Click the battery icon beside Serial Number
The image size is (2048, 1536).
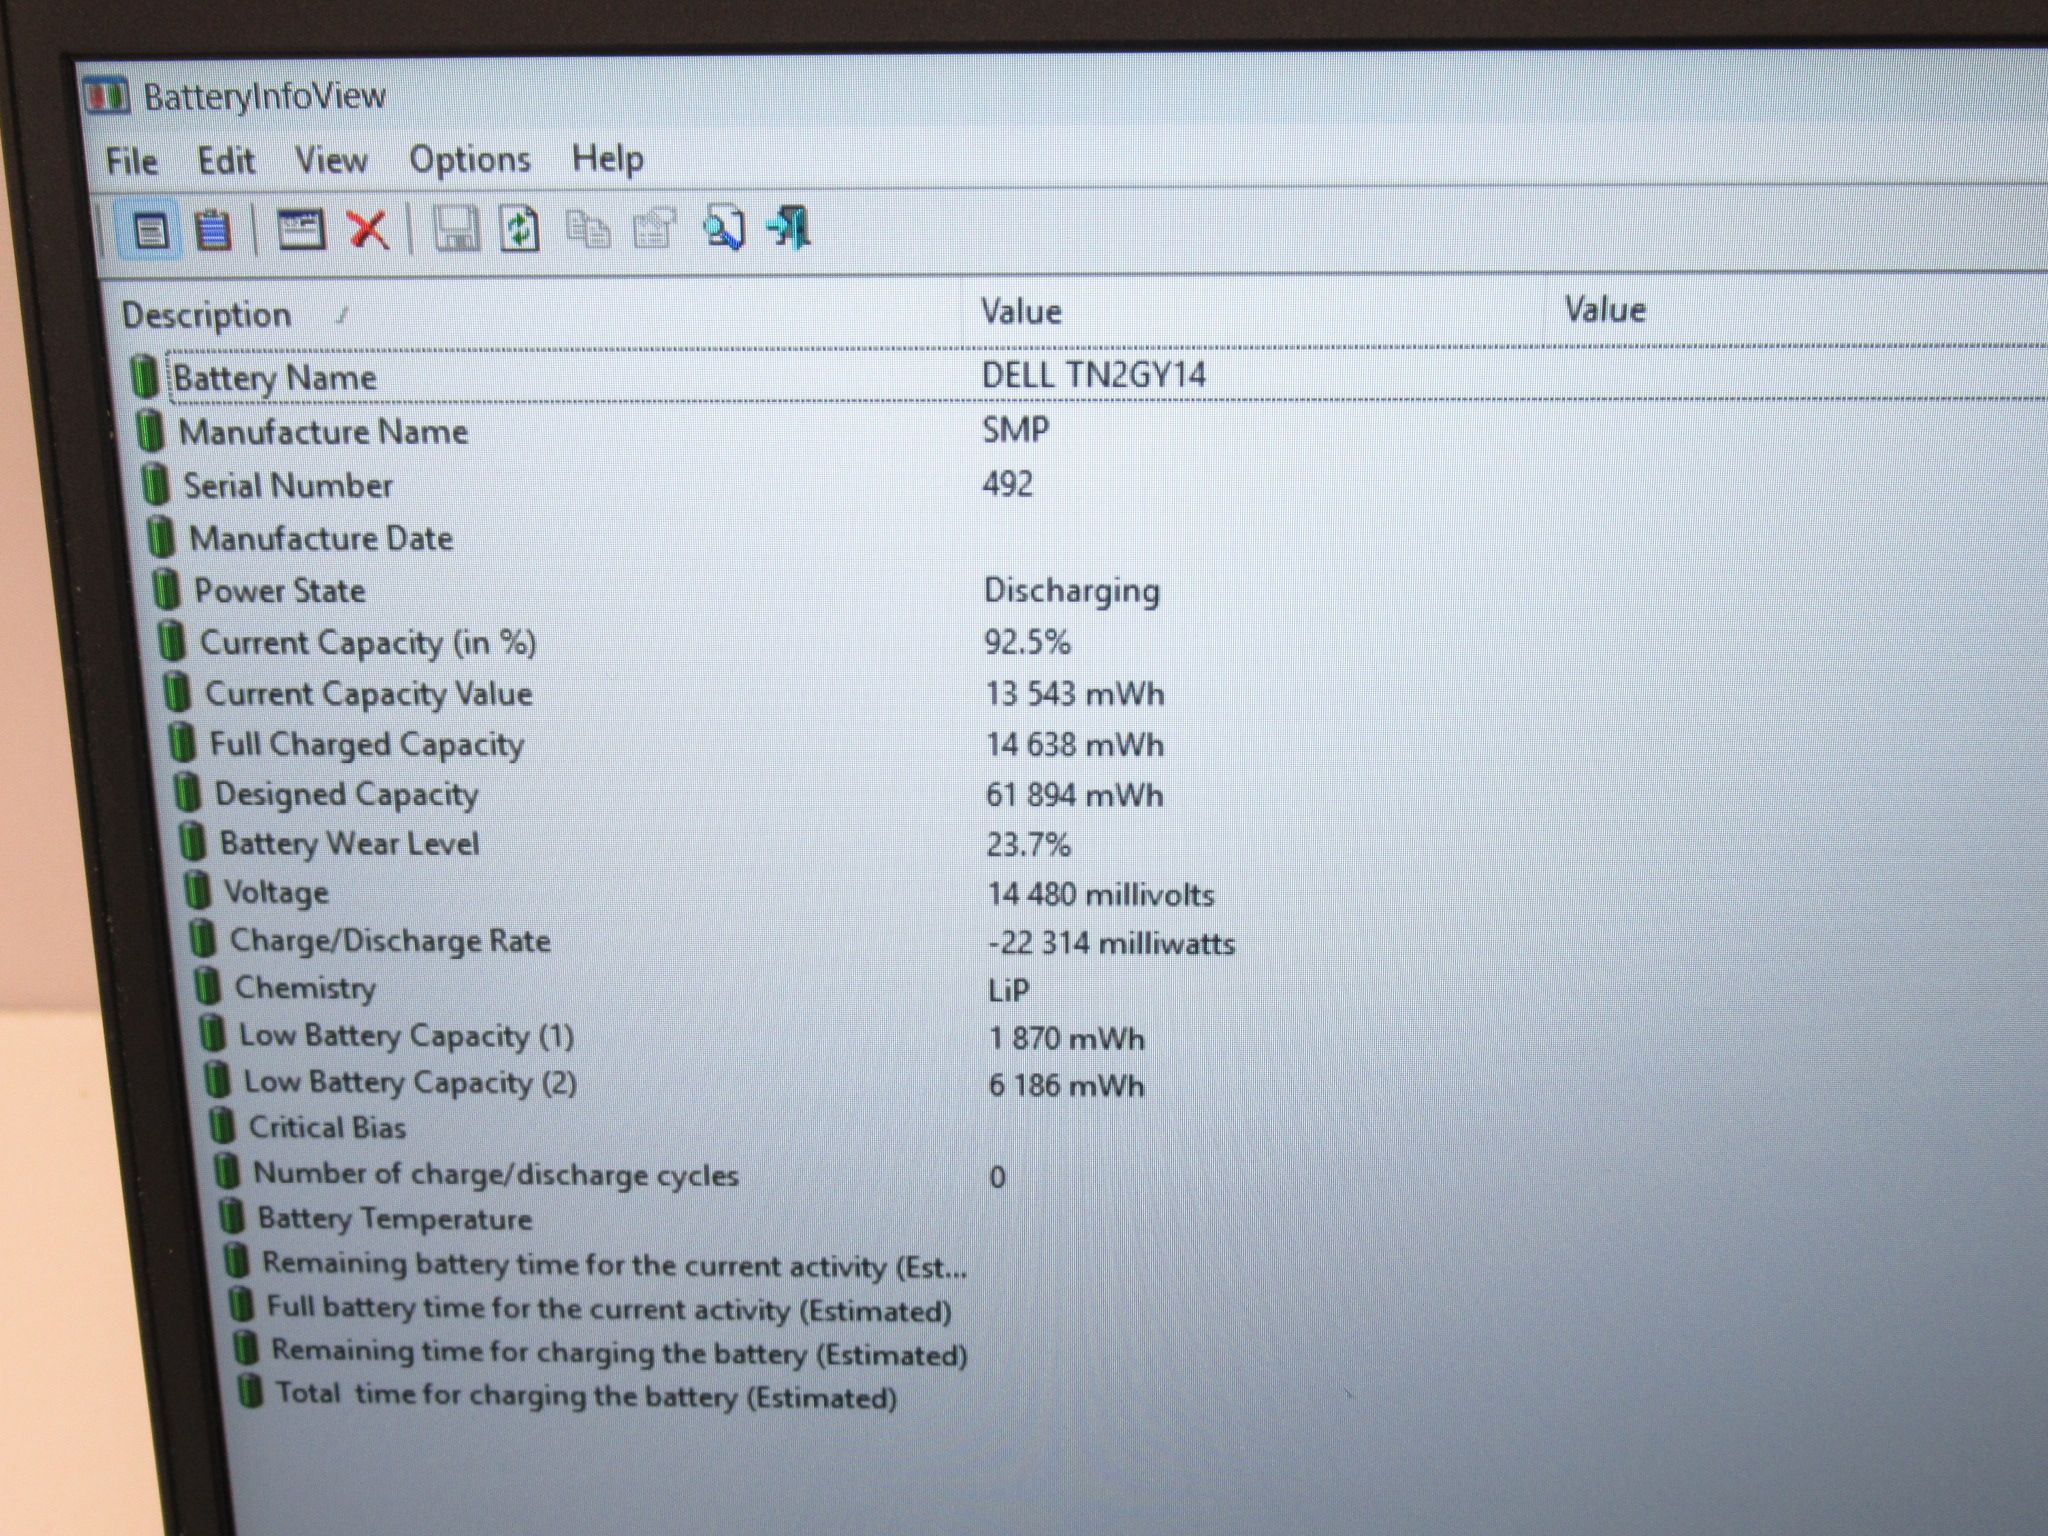tap(155, 485)
